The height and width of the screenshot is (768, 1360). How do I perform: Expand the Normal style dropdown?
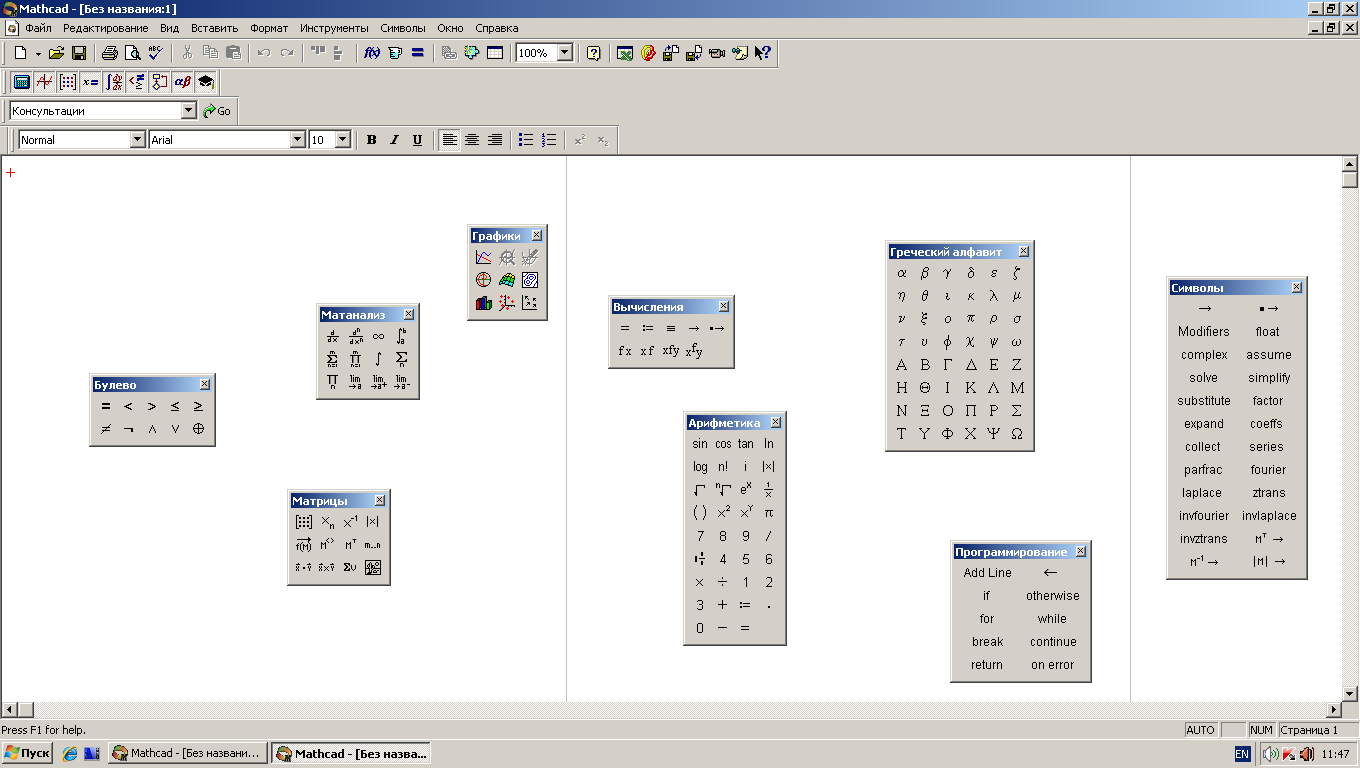(138, 140)
